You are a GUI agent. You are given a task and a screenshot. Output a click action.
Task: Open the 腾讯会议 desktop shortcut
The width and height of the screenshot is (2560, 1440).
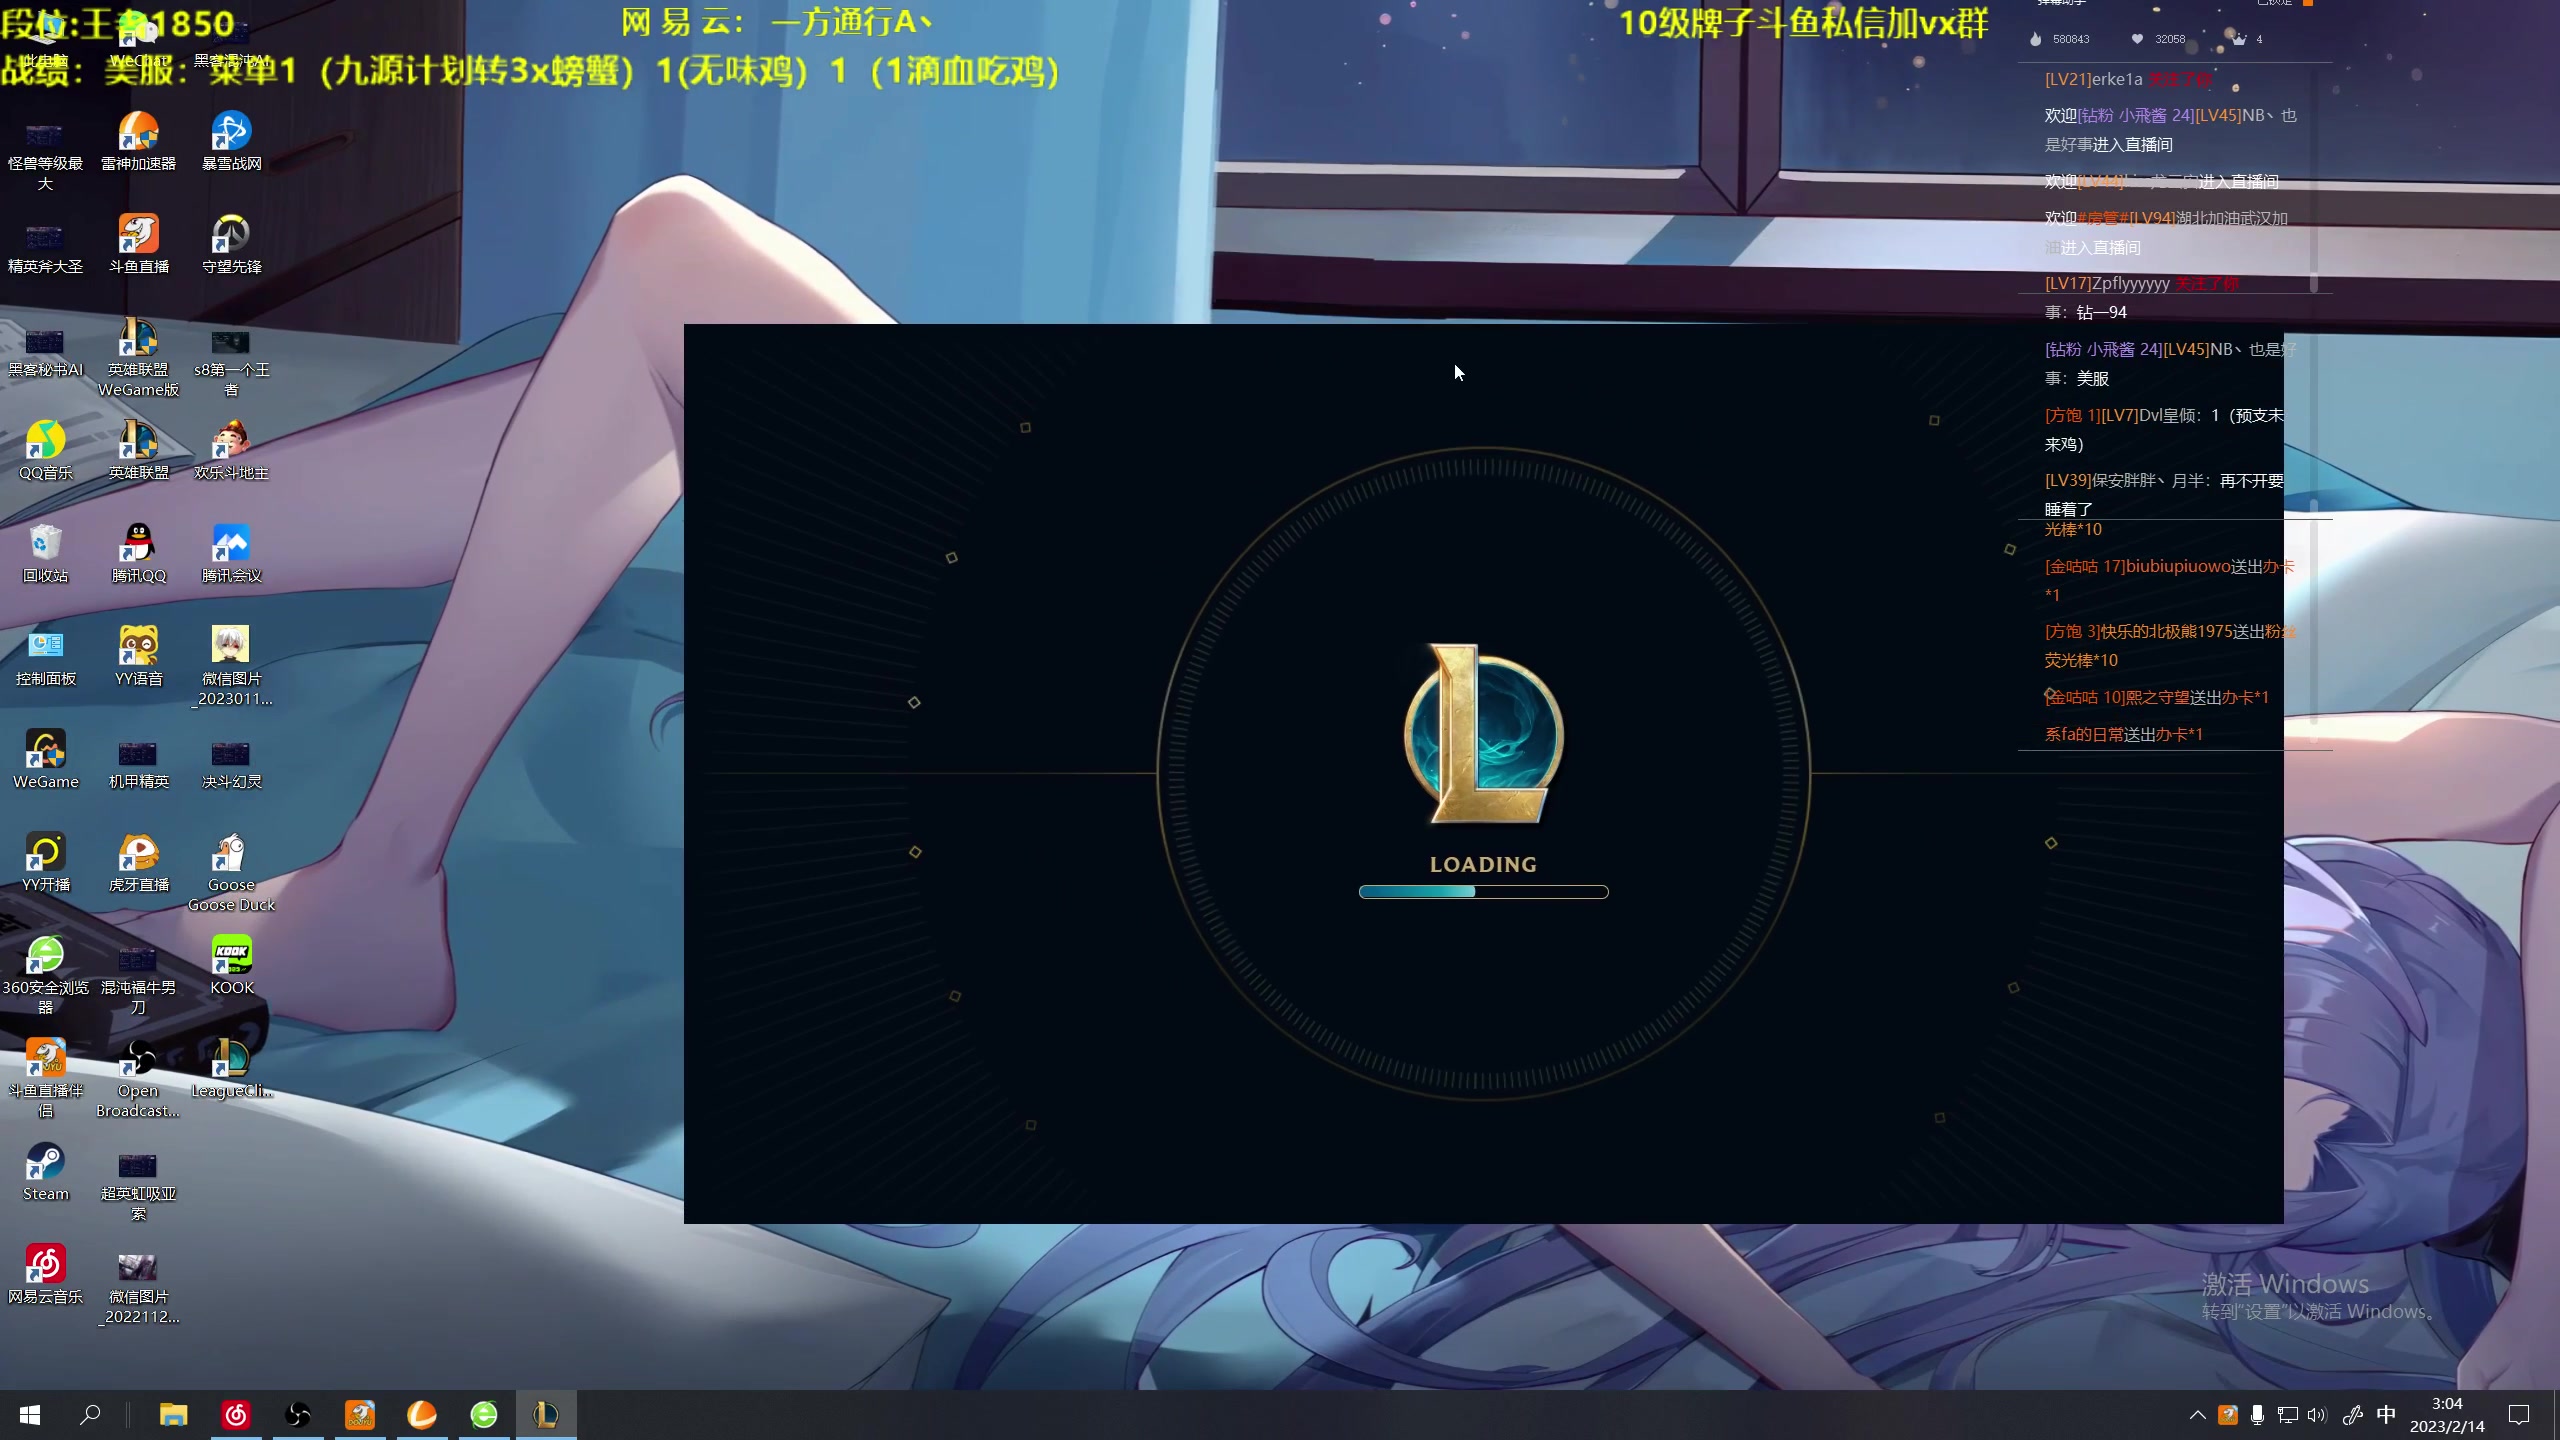(x=231, y=553)
